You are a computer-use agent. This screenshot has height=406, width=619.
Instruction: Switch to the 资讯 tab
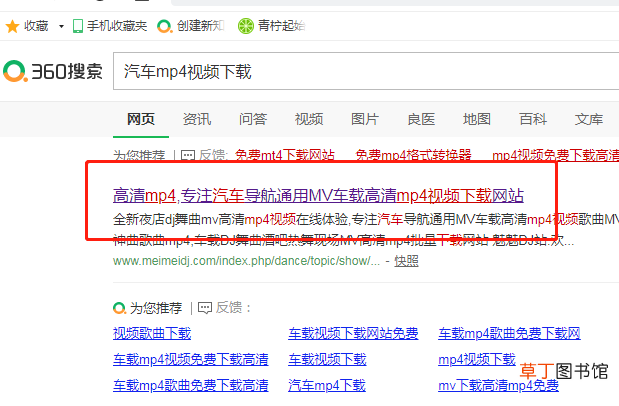197,119
